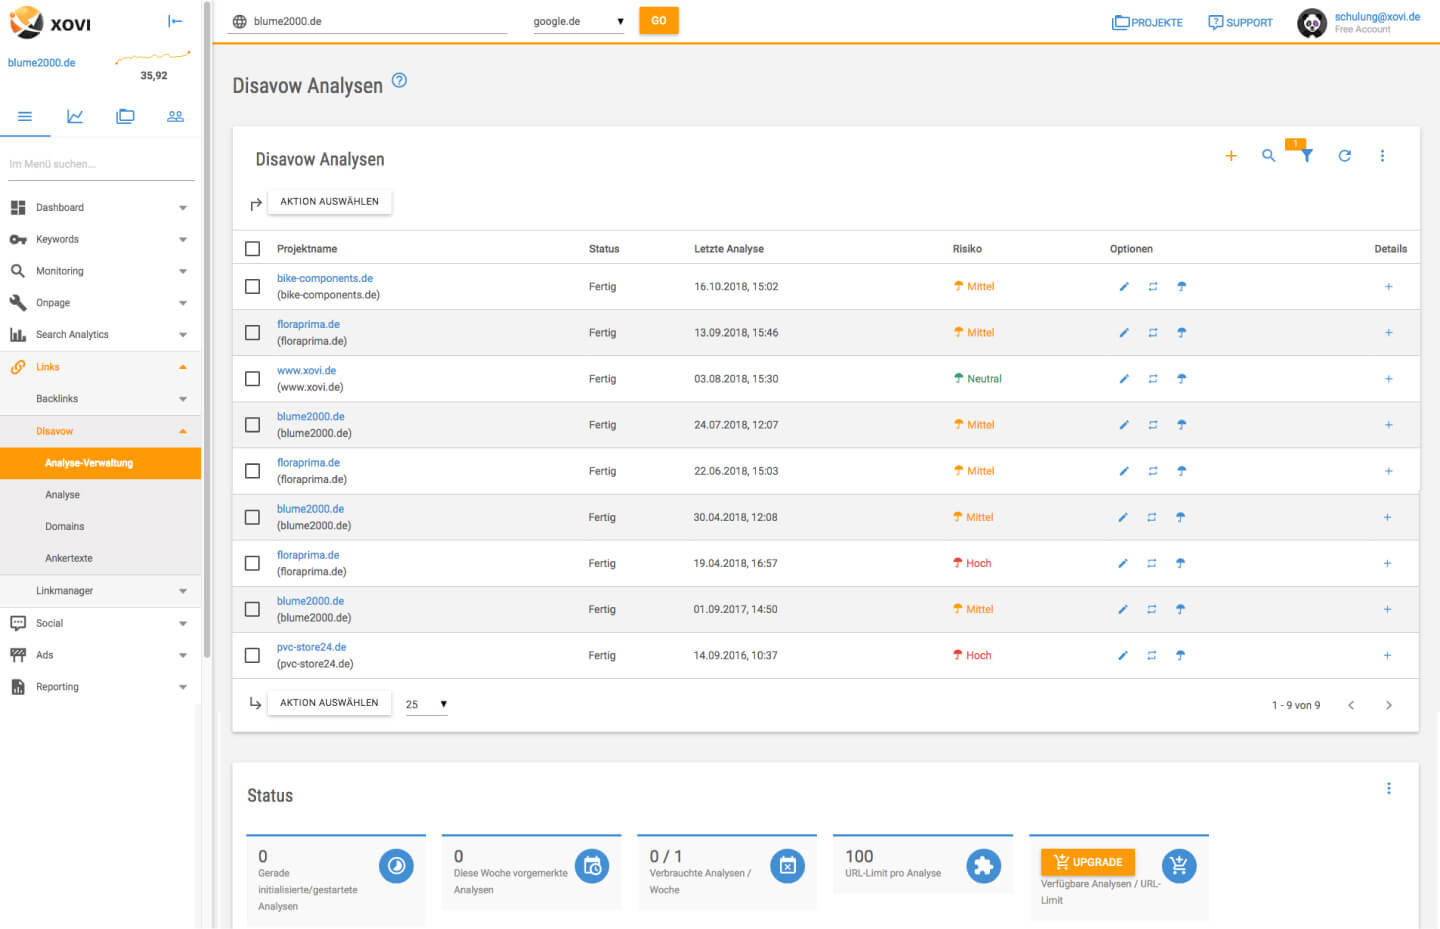
Task: Expand the Search Analytics menu section
Action: point(100,335)
